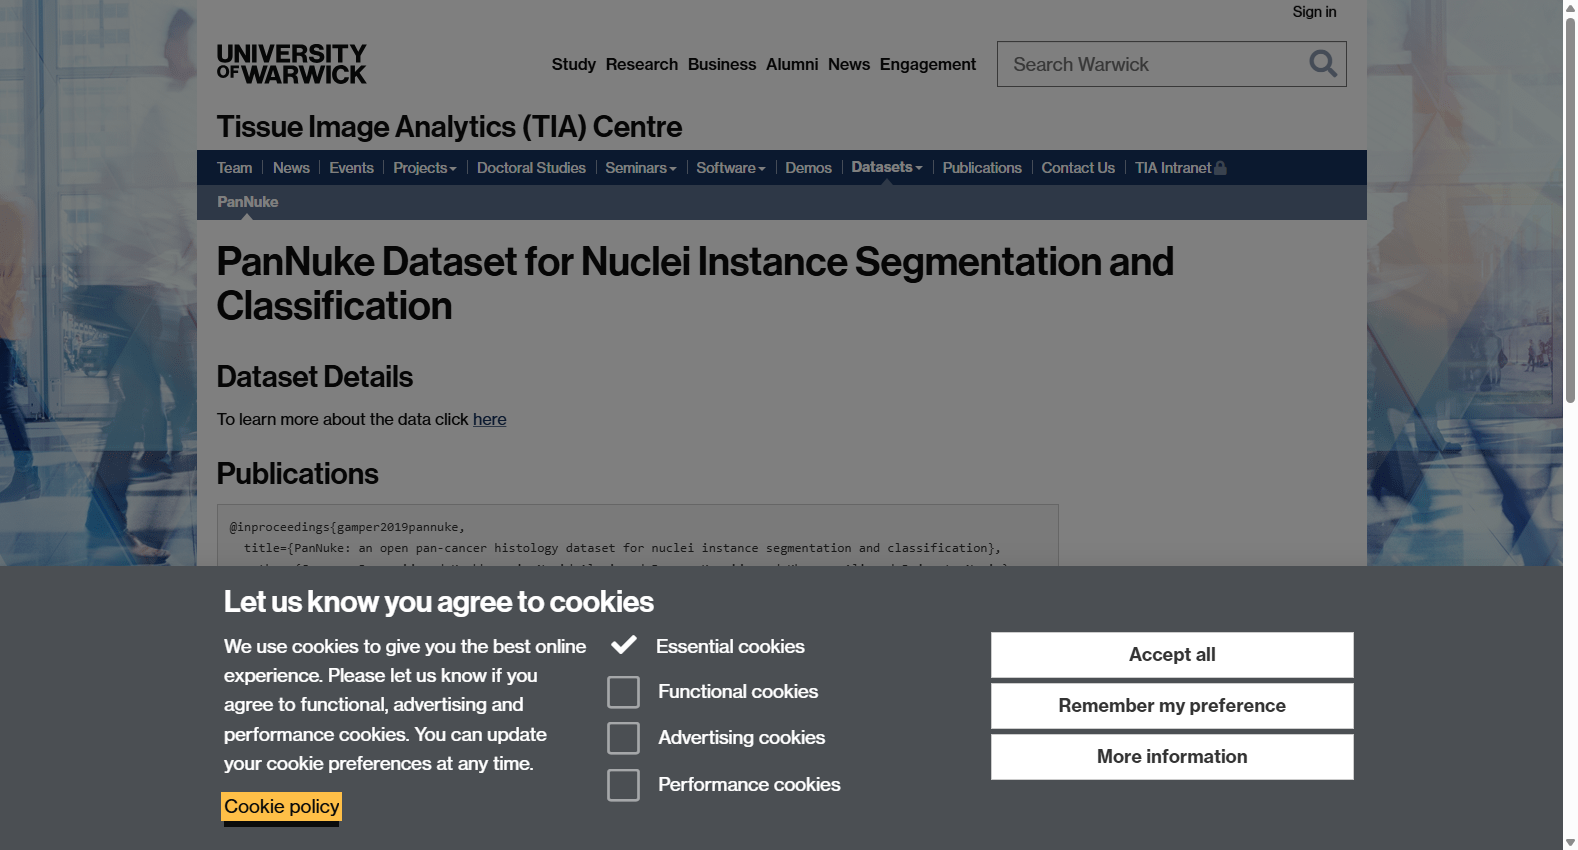Click Accept all cookies button

(1172, 655)
